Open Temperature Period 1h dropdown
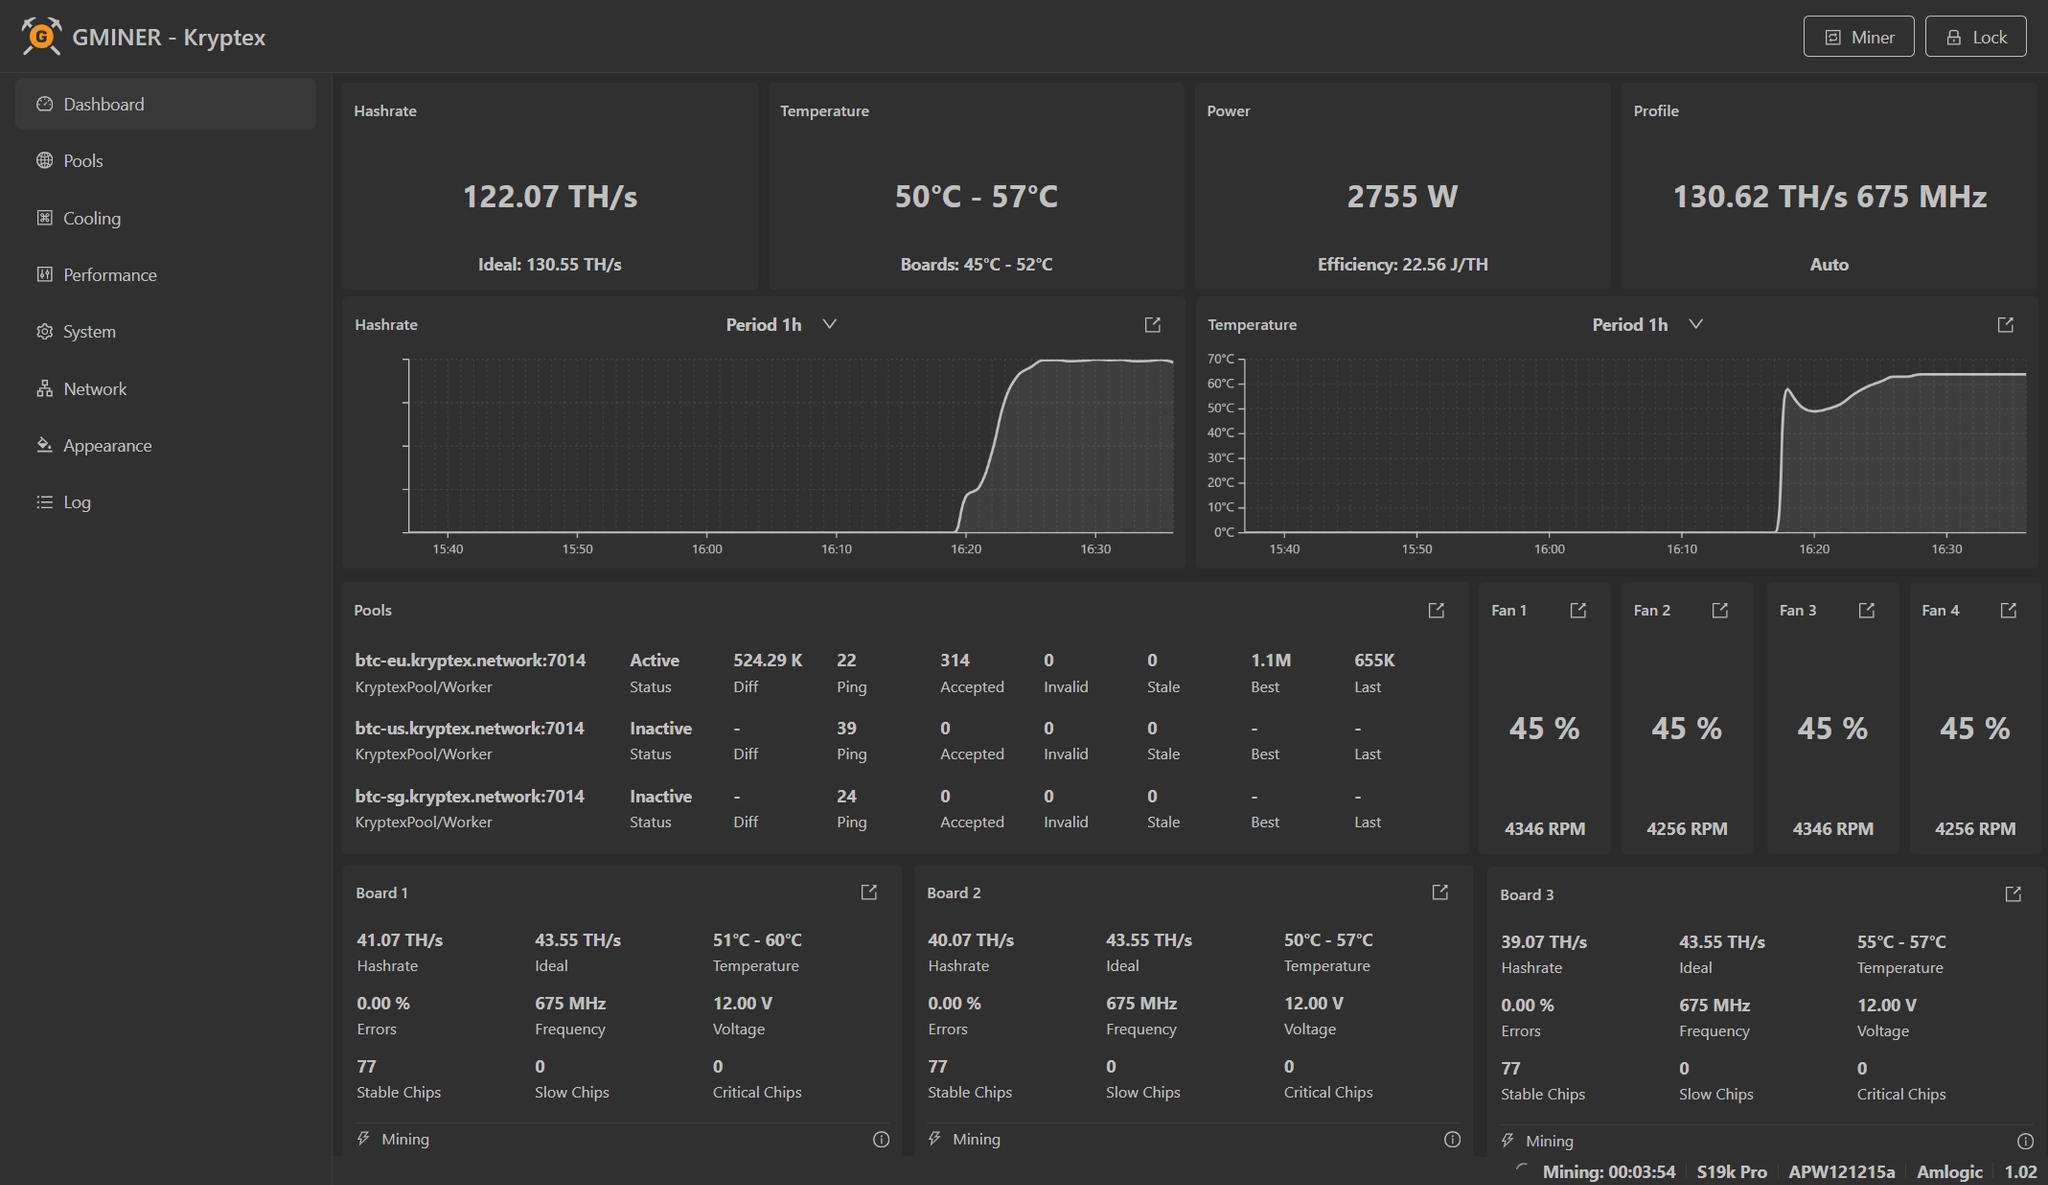The image size is (2048, 1185). tap(1647, 325)
